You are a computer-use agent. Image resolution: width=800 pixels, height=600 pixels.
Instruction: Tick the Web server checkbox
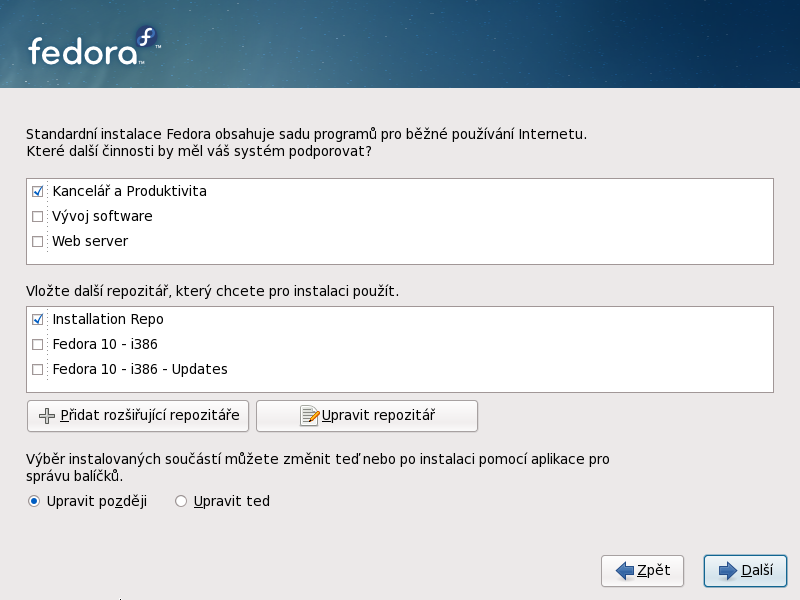click(x=37, y=241)
